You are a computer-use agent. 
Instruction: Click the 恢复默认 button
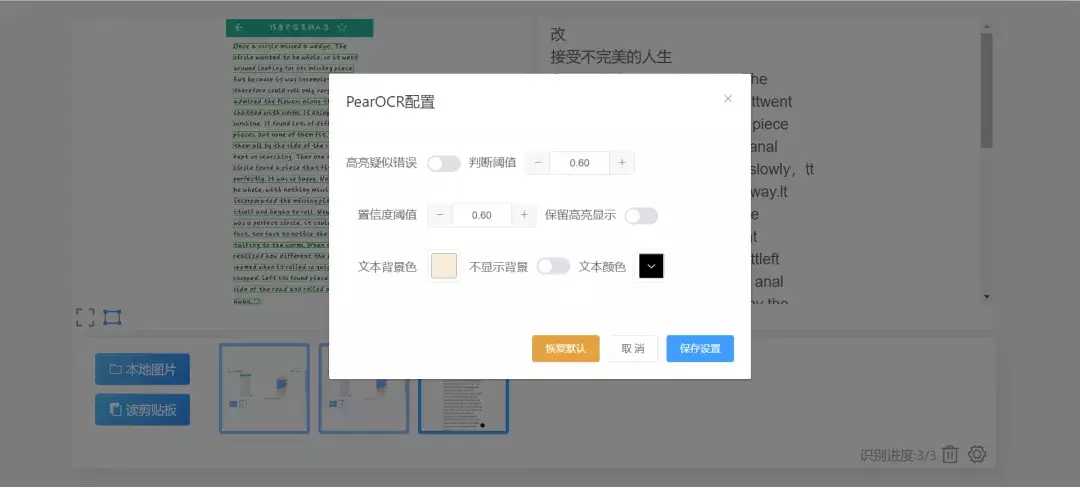tap(565, 349)
